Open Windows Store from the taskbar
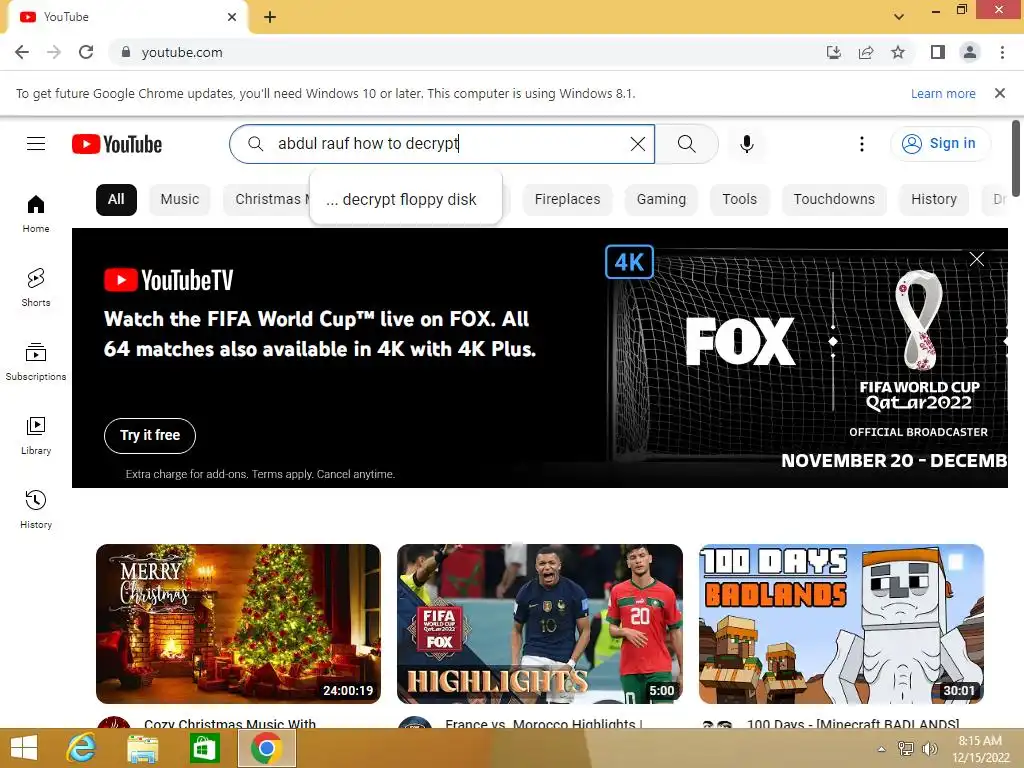The image size is (1024, 768). coord(204,748)
